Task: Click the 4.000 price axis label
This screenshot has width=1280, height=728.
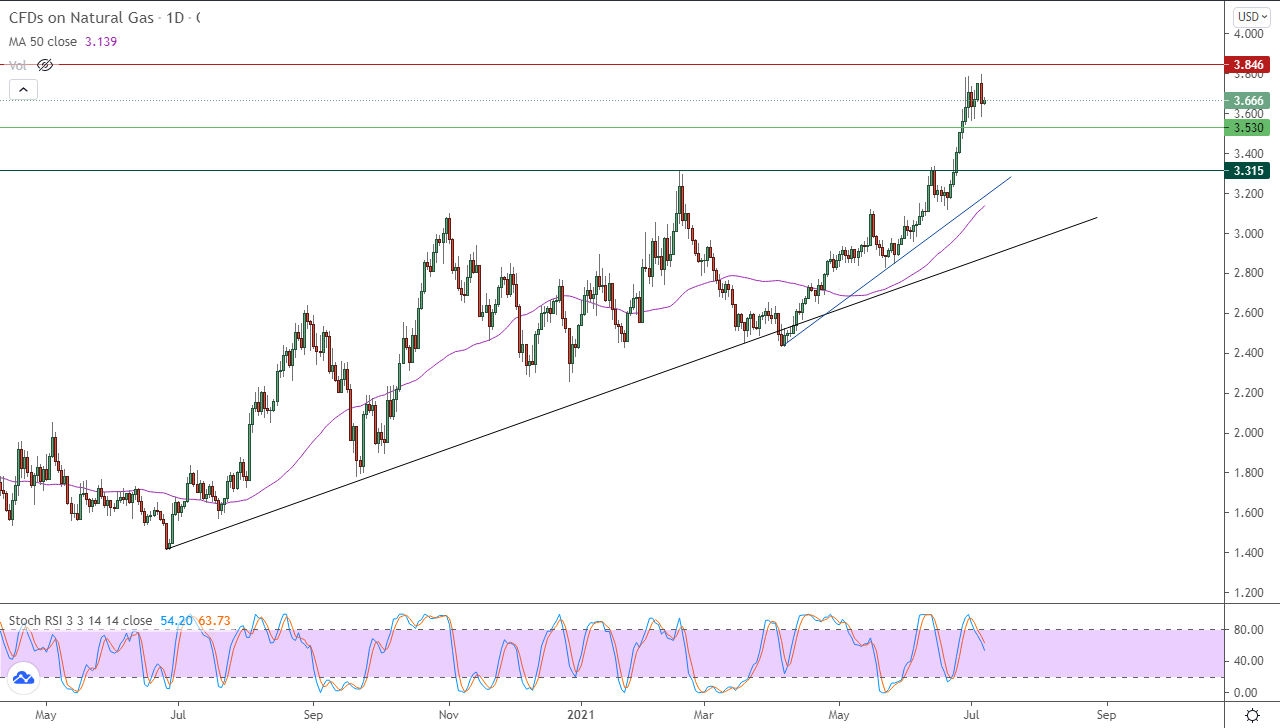Action: [x=1248, y=34]
